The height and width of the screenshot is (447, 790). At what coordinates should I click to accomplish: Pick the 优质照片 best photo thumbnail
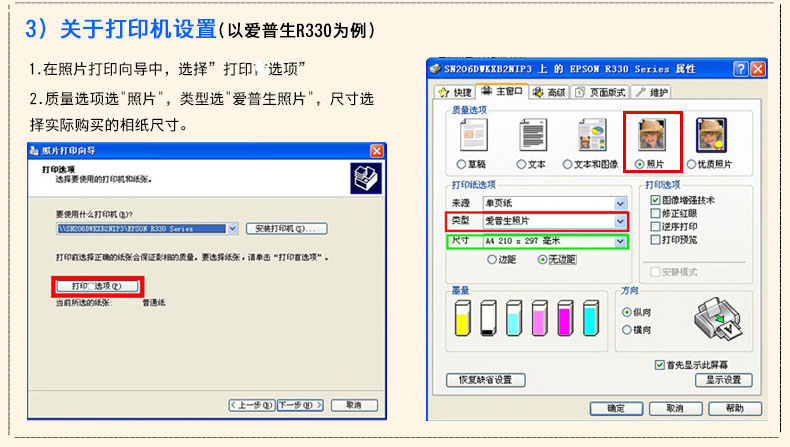pyautogui.click(x=711, y=135)
